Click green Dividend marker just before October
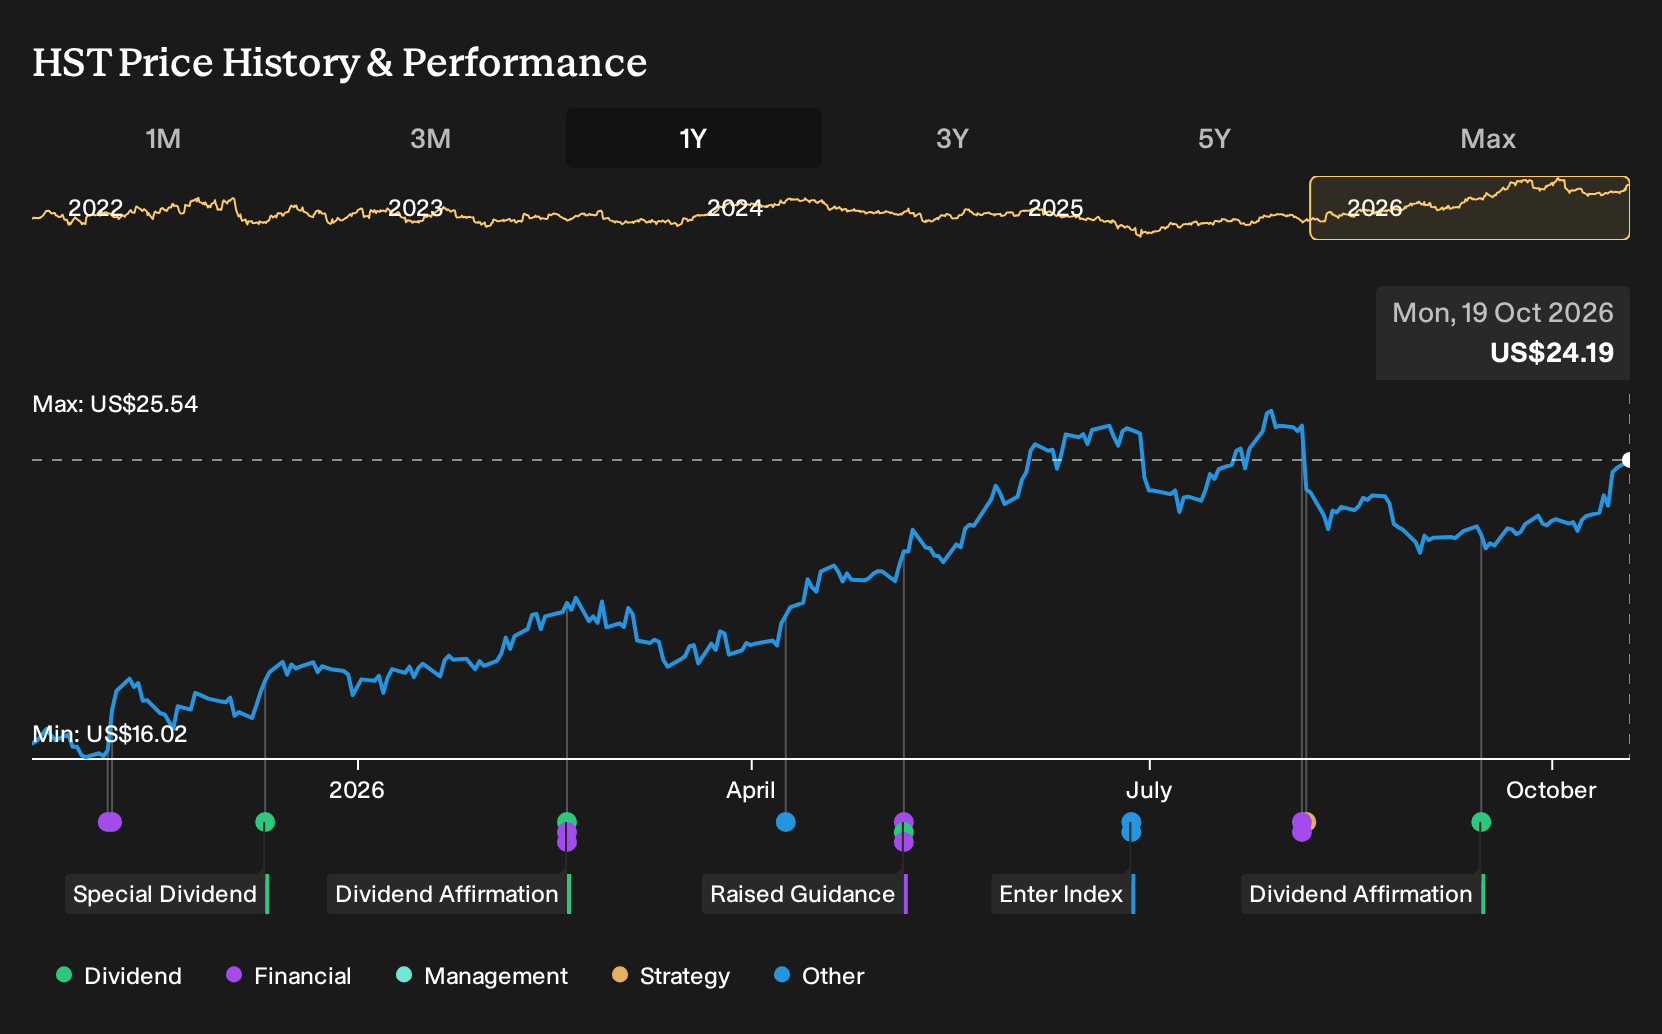Viewport: 1662px width, 1034px height. coord(1481,822)
